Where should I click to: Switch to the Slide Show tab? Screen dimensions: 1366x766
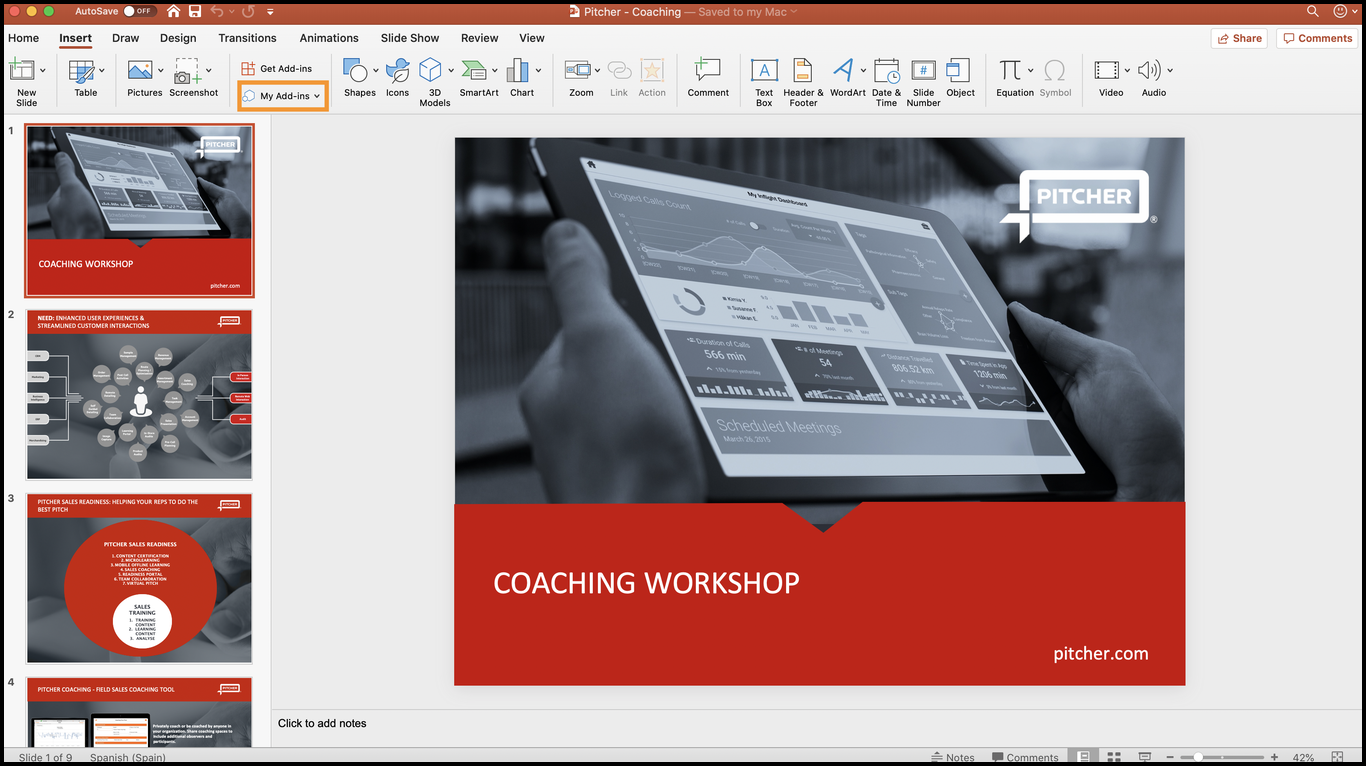(x=410, y=38)
